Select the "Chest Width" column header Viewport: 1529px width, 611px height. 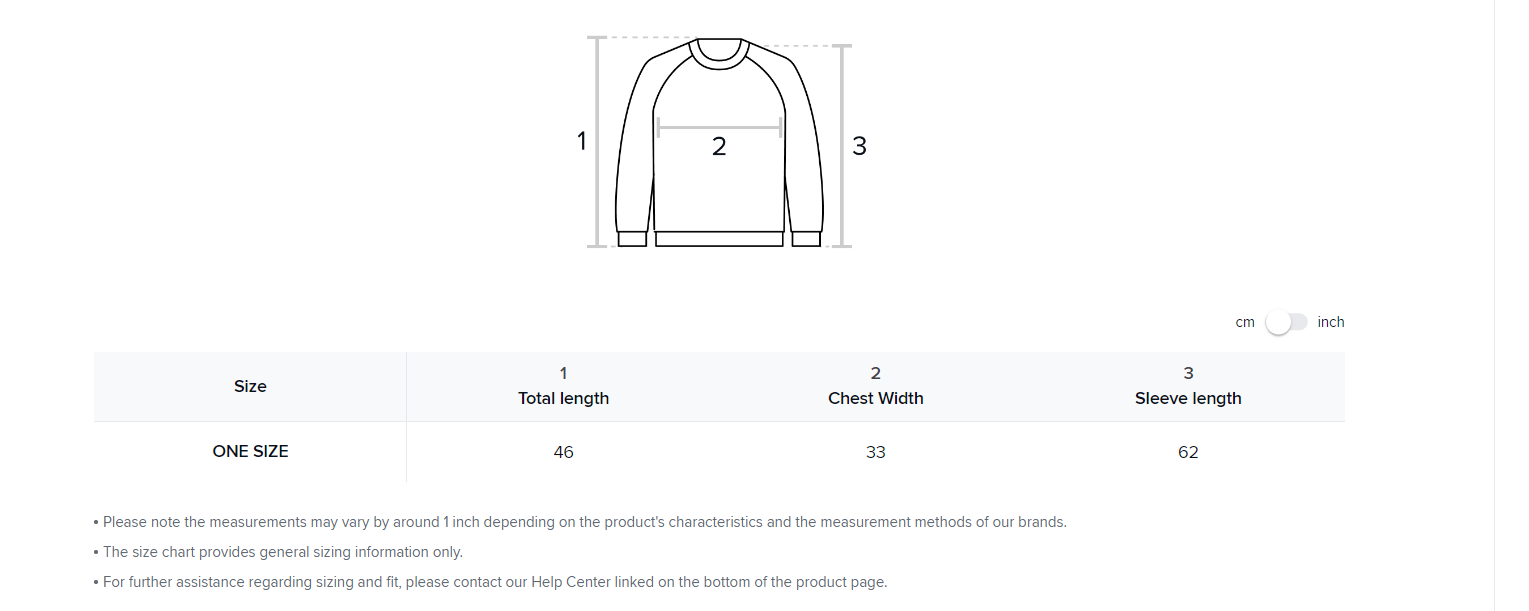(876, 398)
